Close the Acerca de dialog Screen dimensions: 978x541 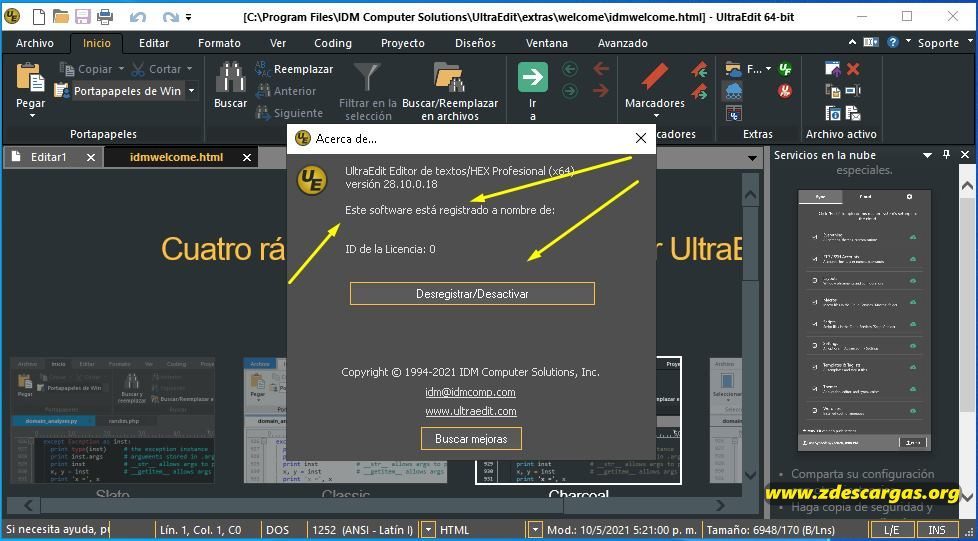click(x=641, y=139)
